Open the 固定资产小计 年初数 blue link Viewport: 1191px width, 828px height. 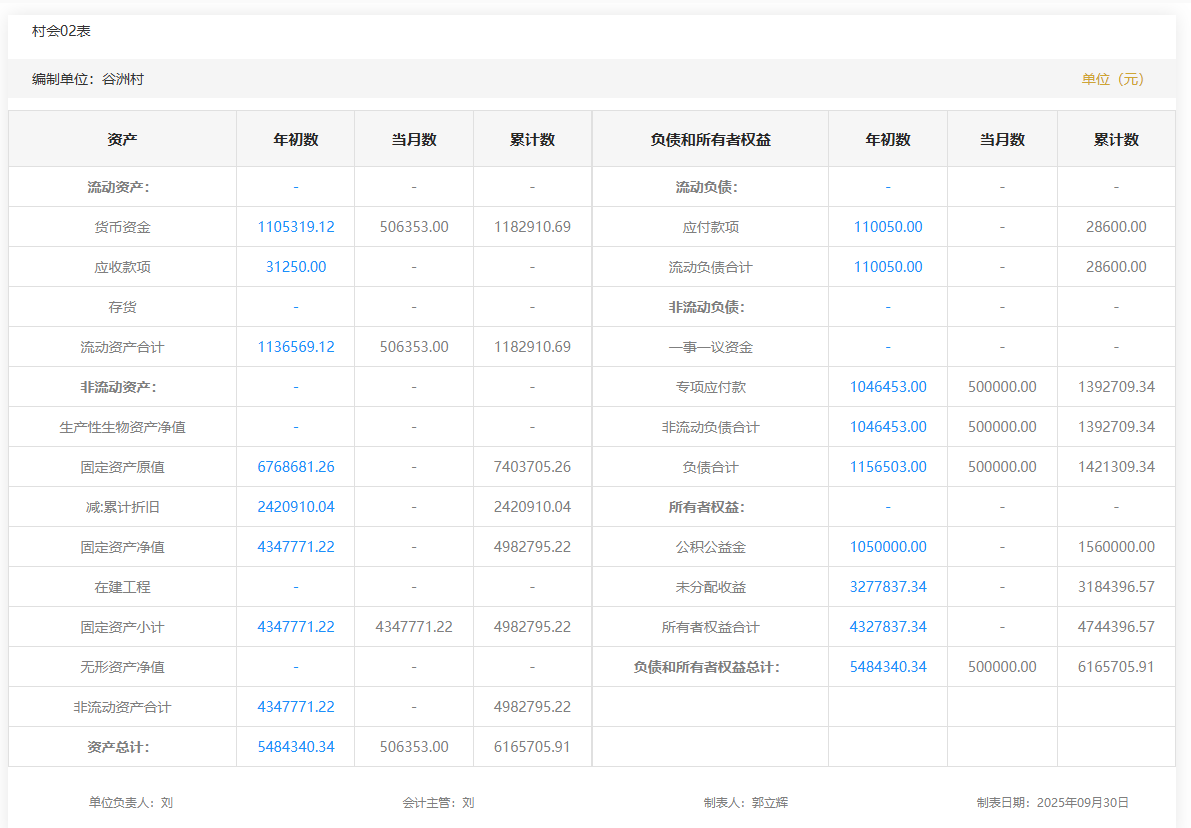(296, 627)
